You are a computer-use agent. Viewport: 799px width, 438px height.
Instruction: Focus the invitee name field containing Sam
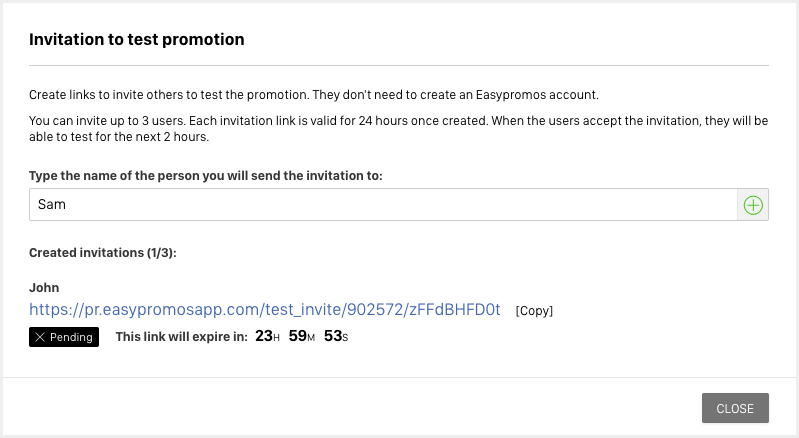[383, 205]
